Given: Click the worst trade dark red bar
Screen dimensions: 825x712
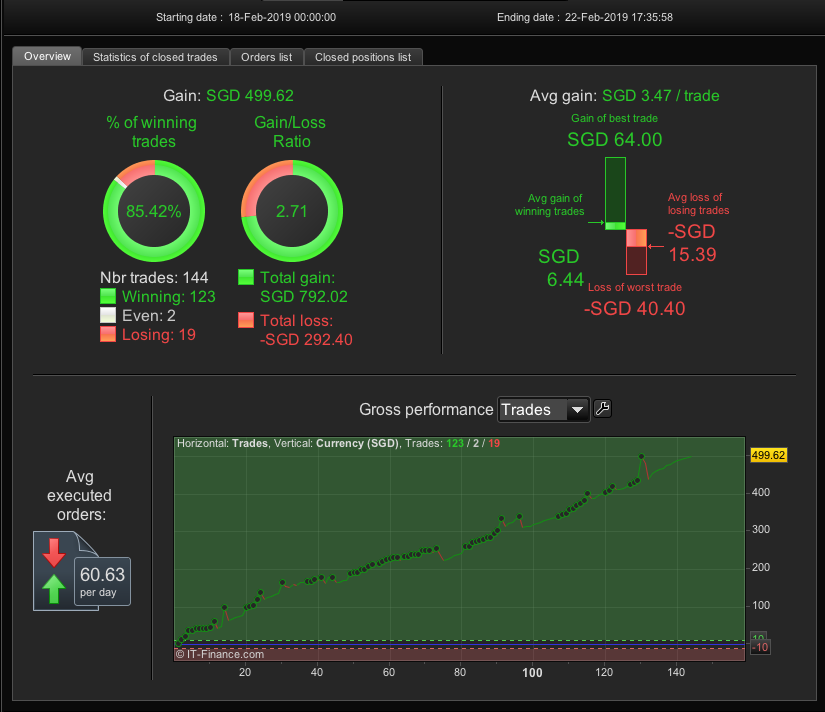Looking at the screenshot, I should [x=636, y=260].
